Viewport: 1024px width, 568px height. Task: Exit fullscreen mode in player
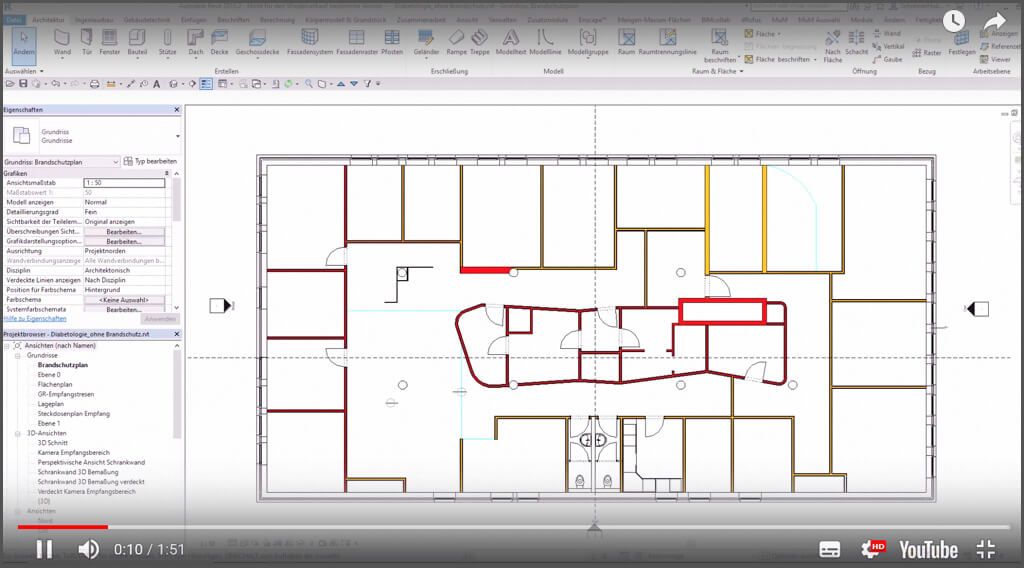(x=986, y=549)
